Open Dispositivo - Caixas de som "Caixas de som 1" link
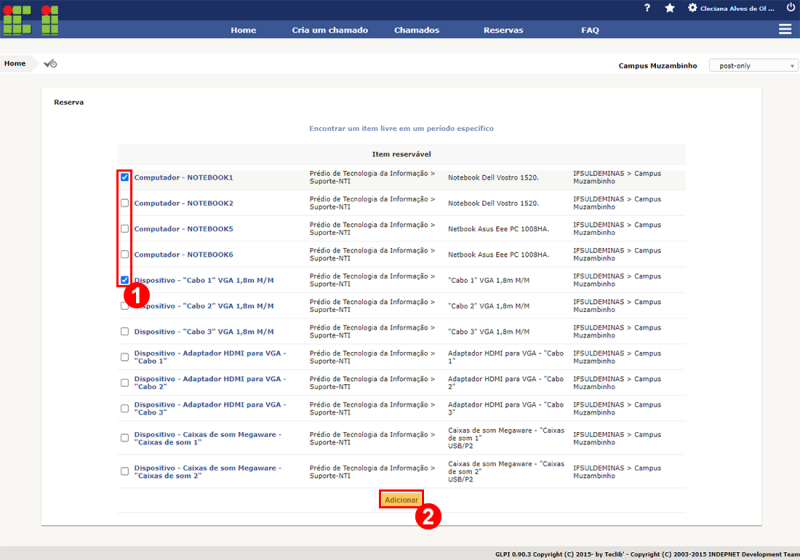This screenshot has width=800, height=560. (x=208, y=438)
